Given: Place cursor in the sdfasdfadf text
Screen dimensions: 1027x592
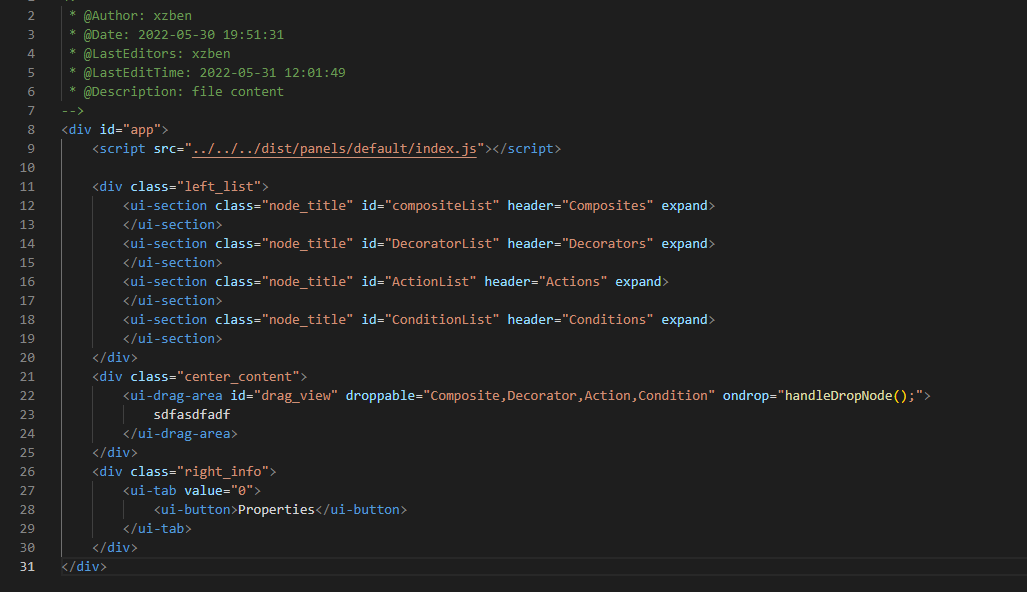Looking at the screenshot, I should tap(192, 415).
